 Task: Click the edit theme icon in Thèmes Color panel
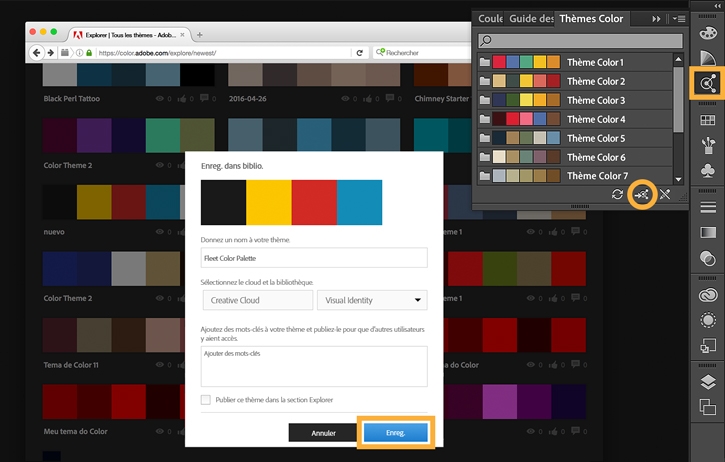(665, 195)
